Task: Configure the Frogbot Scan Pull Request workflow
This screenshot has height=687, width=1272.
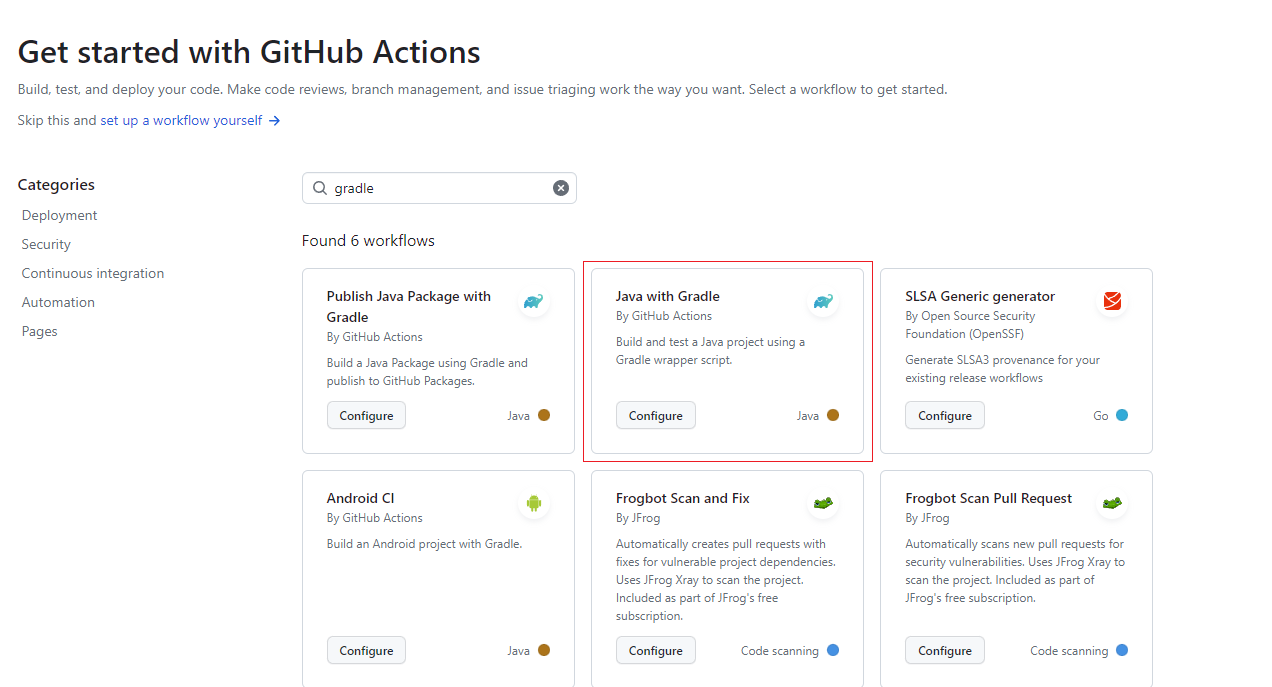Action: [945, 650]
